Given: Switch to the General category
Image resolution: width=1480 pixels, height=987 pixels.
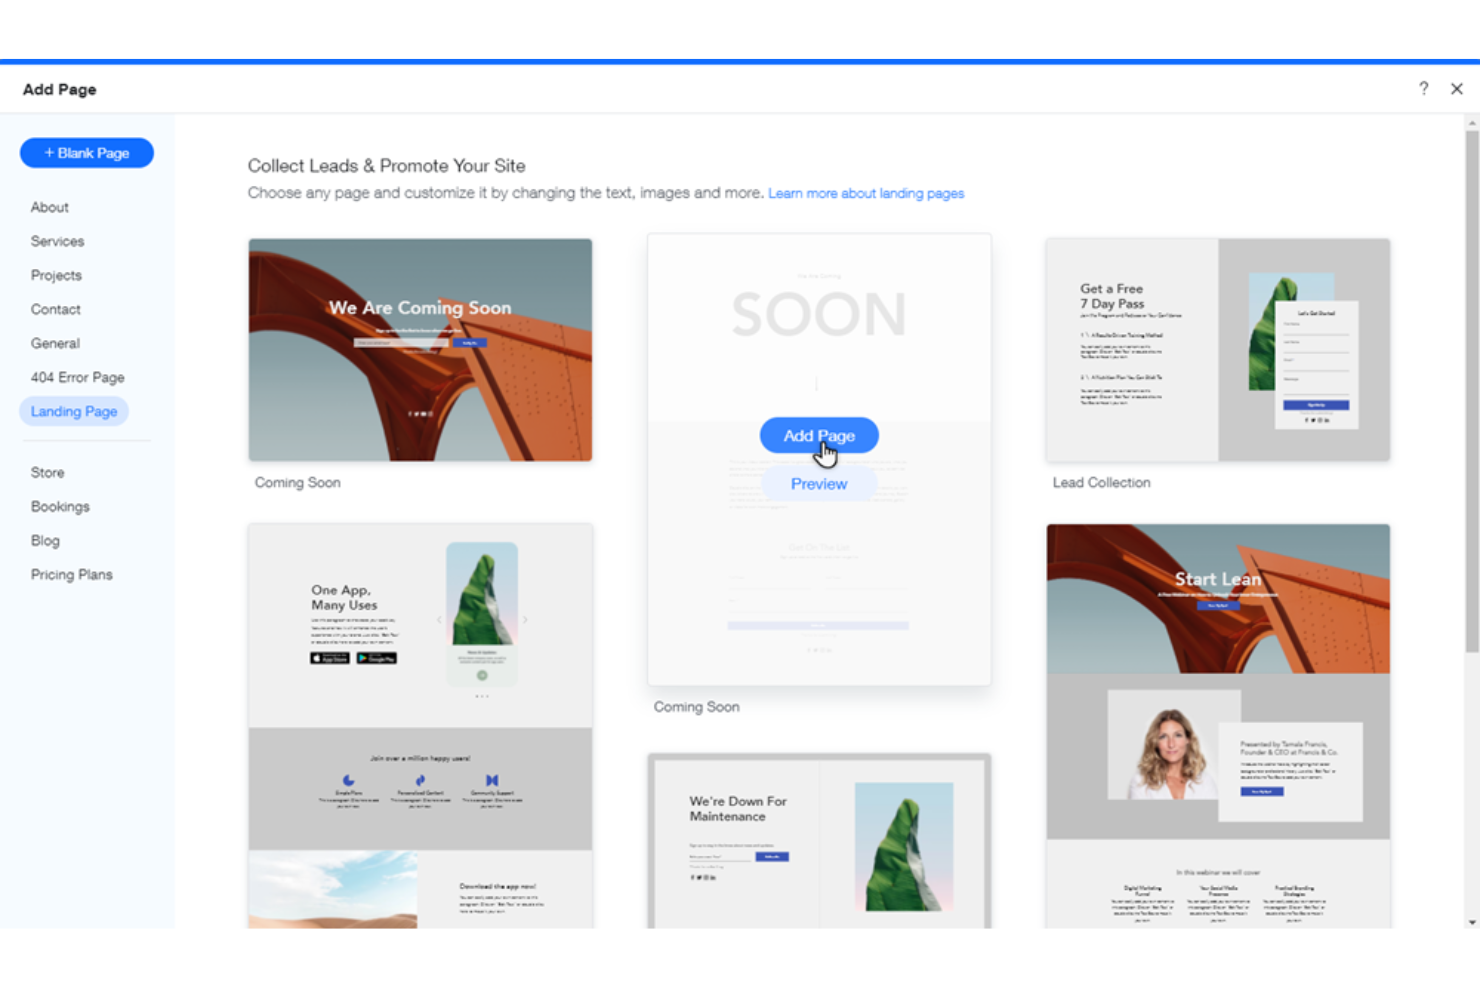Looking at the screenshot, I should pyautogui.click(x=55, y=343).
